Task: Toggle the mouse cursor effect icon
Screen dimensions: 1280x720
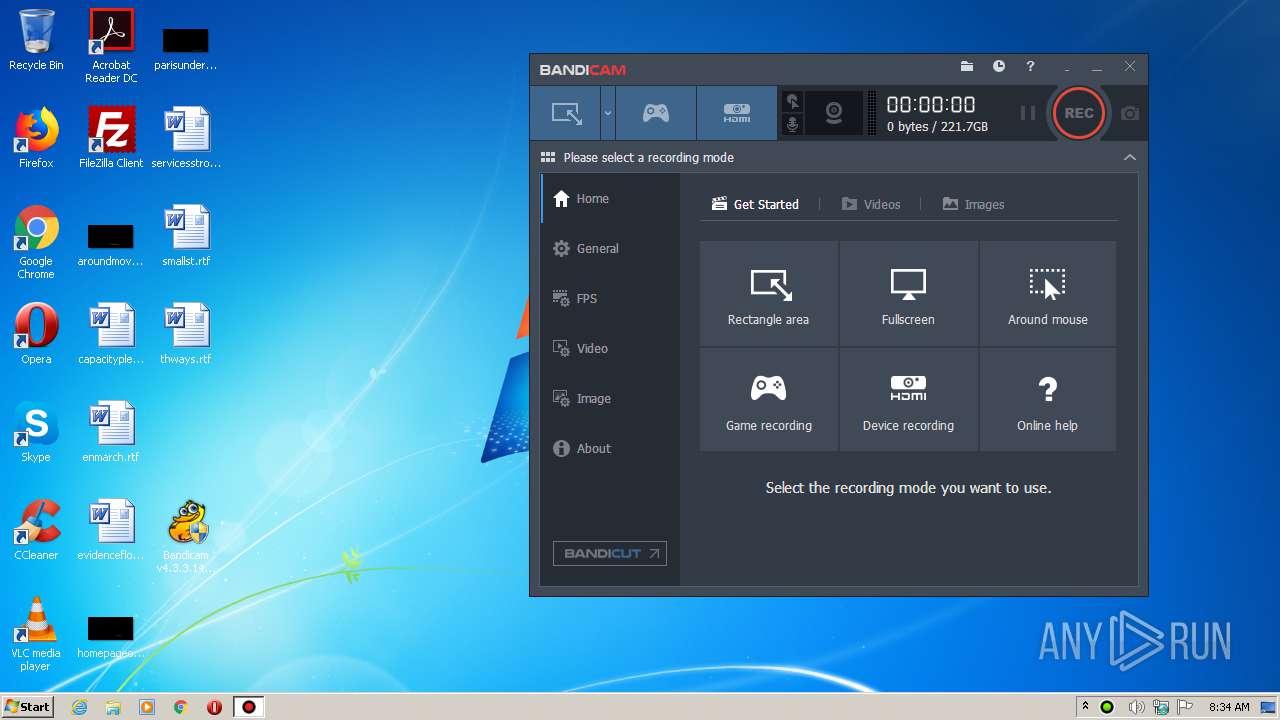Action: pos(793,102)
